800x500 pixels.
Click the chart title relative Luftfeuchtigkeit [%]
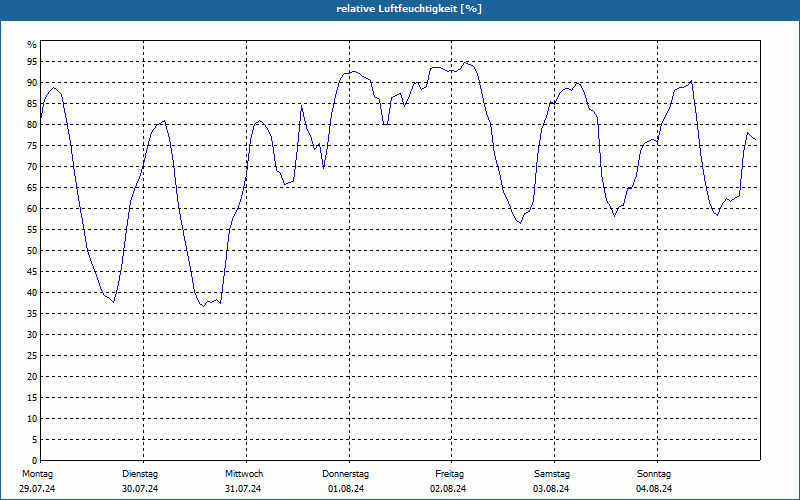pos(409,9)
